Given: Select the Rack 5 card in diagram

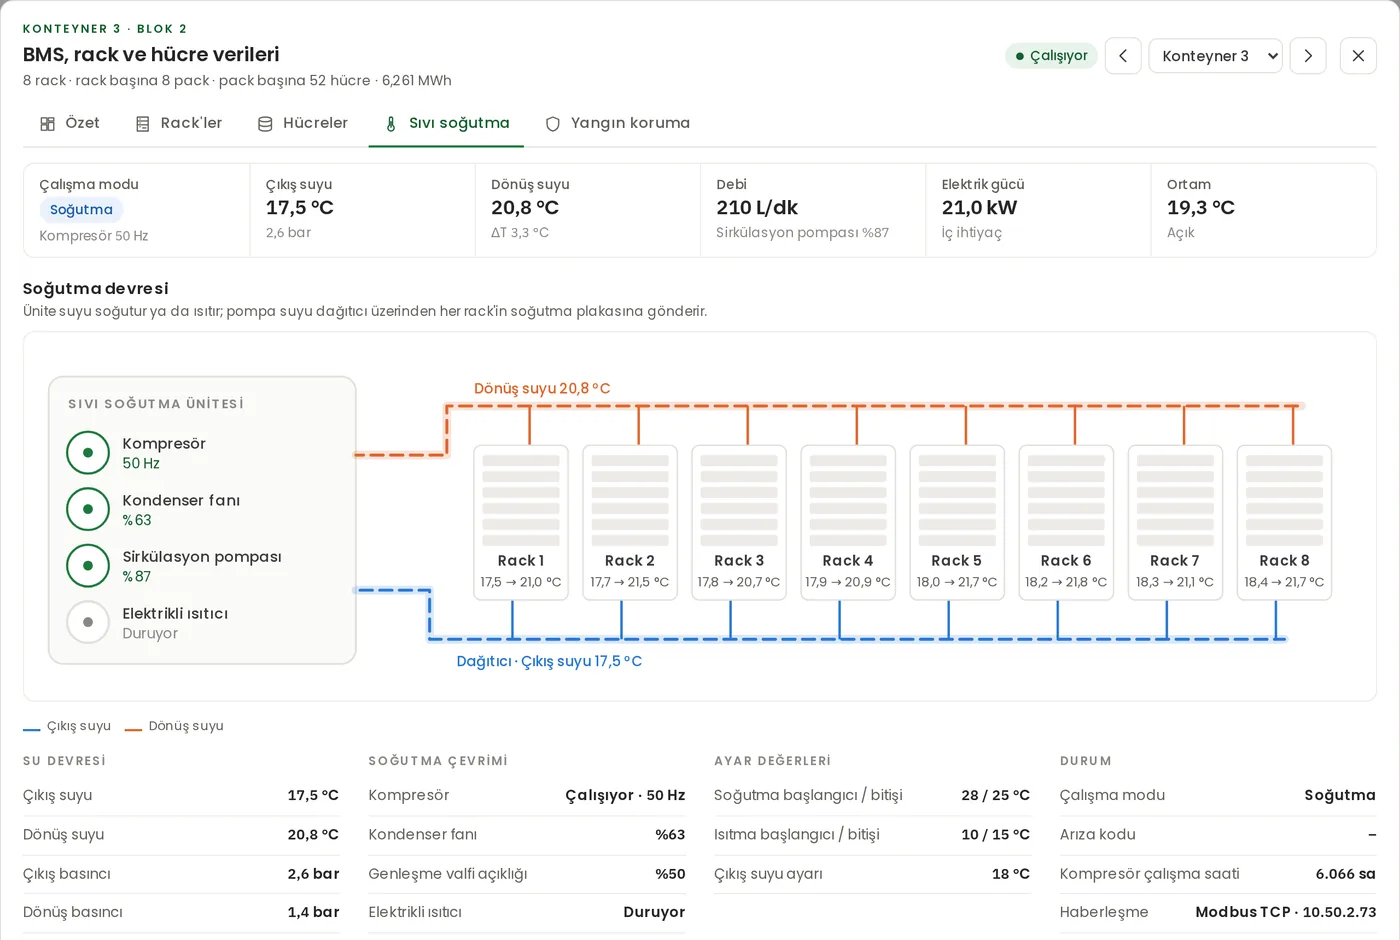Looking at the screenshot, I should pyautogui.click(x=957, y=523).
